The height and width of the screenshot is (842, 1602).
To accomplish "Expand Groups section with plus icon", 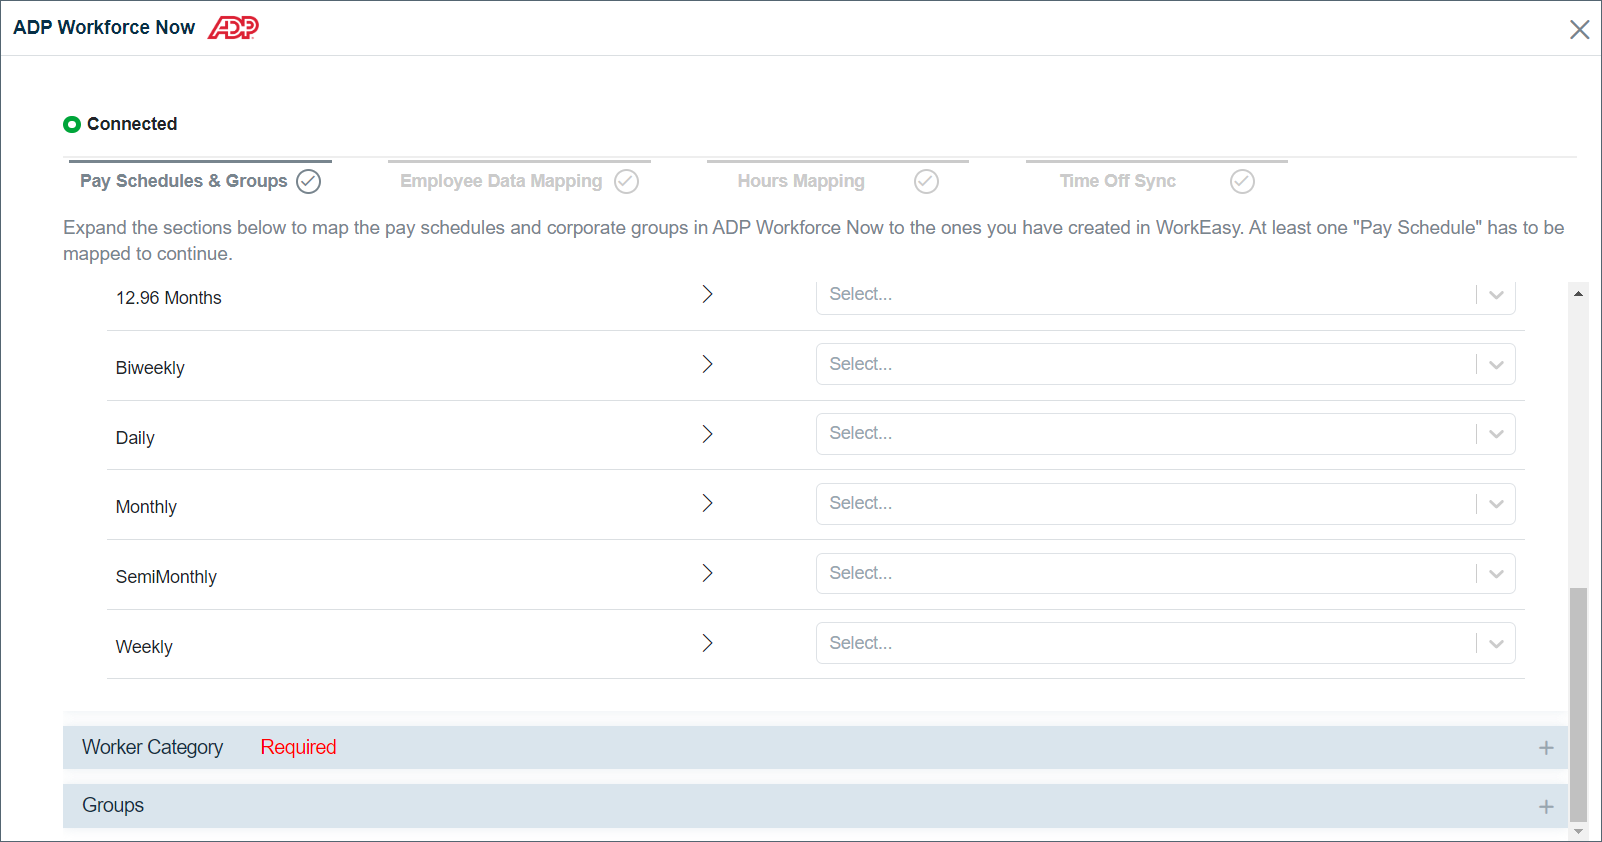I will pyautogui.click(x=1546, y=807).
